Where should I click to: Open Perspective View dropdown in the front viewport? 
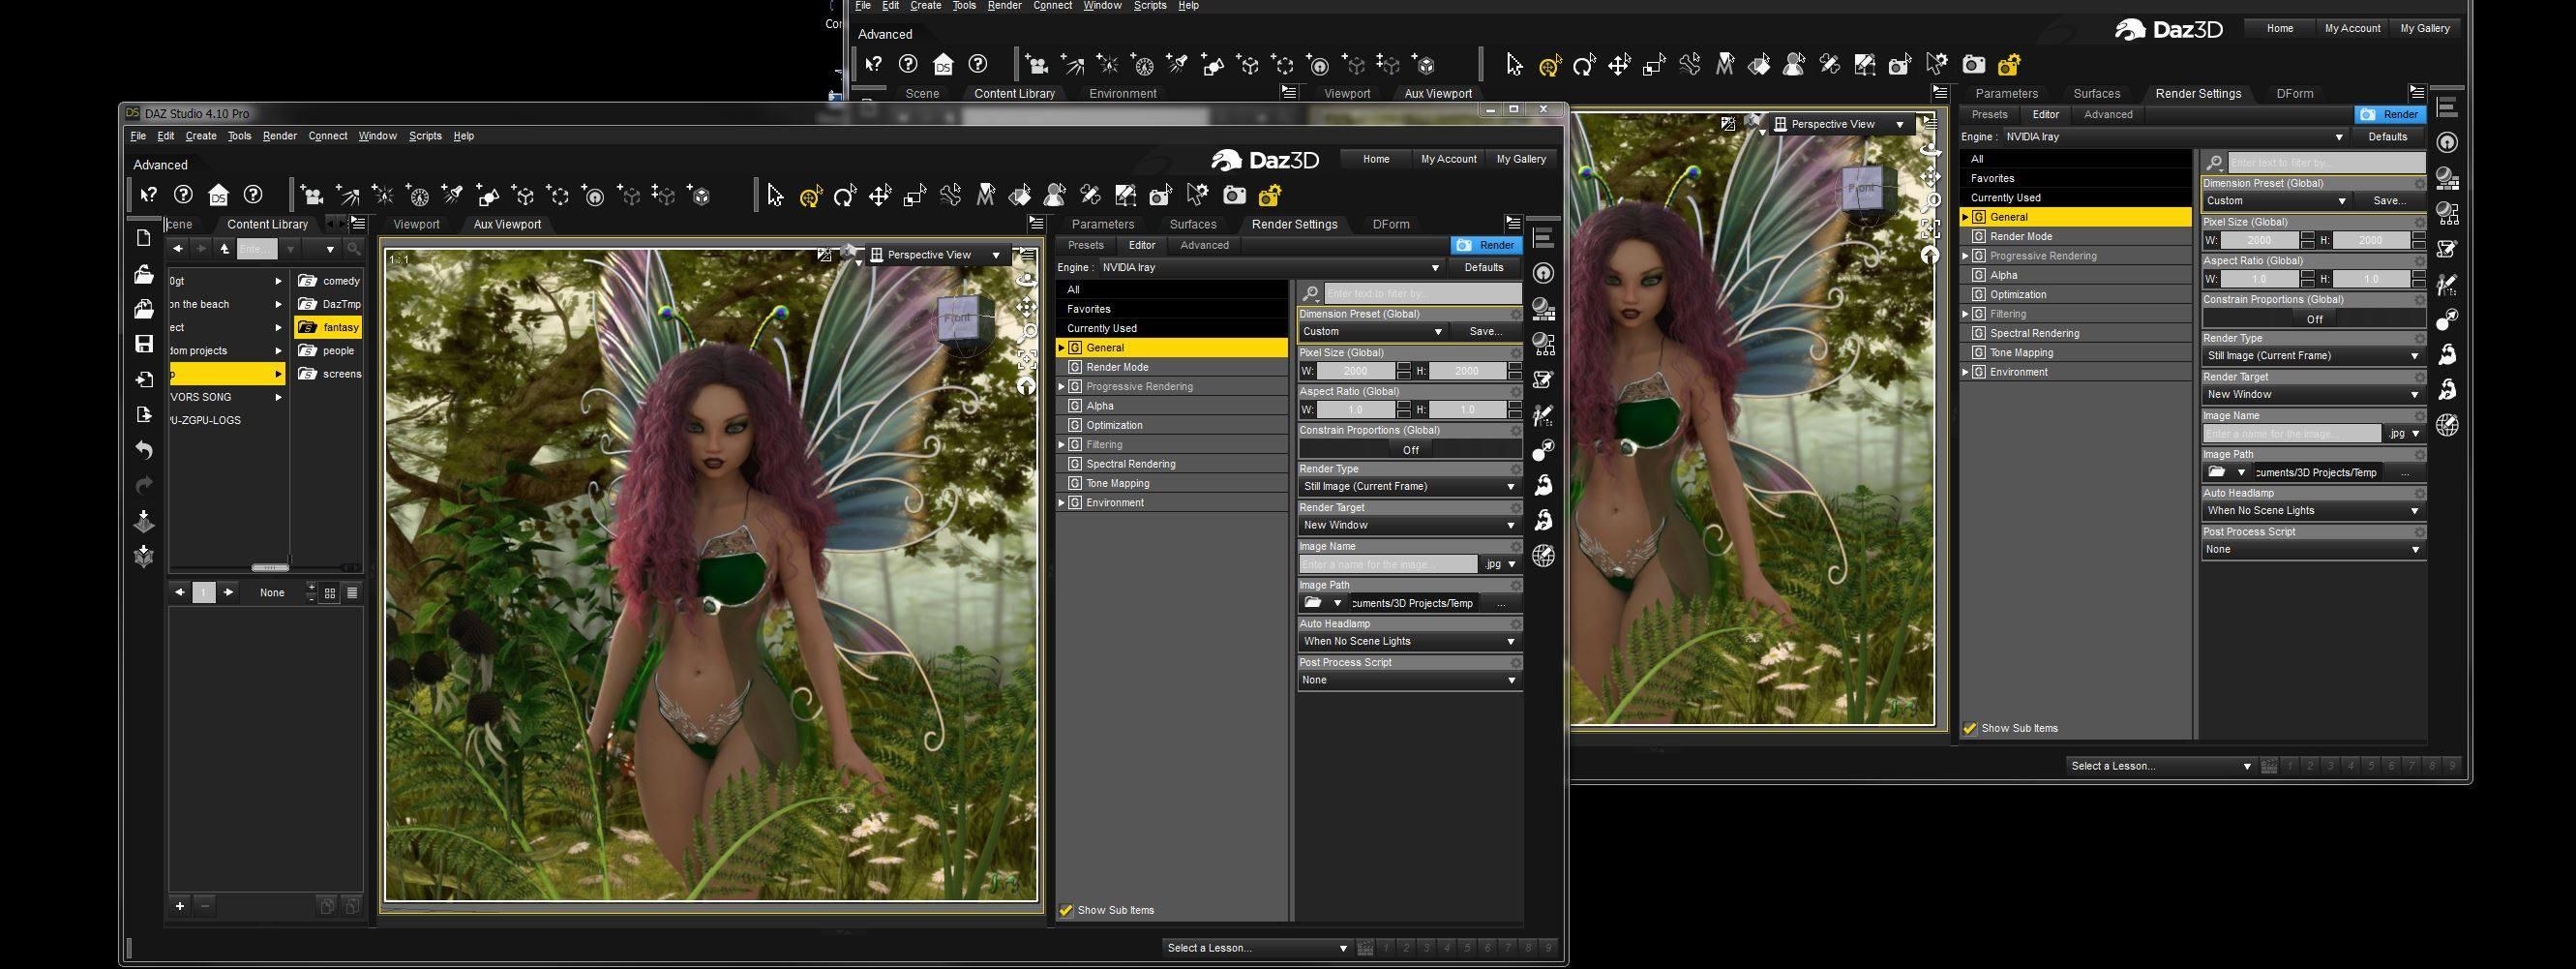tap(936, 255)
